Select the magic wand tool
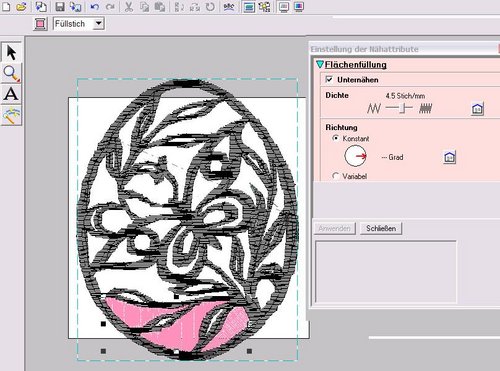The image size is (500, 371). click(11, 115)
